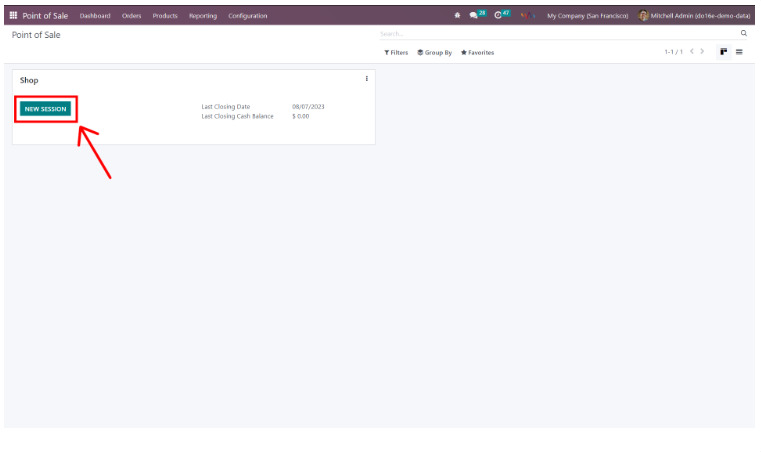Switch to kanban view
This screenshot has height=452, width=761.
point(723,52)
